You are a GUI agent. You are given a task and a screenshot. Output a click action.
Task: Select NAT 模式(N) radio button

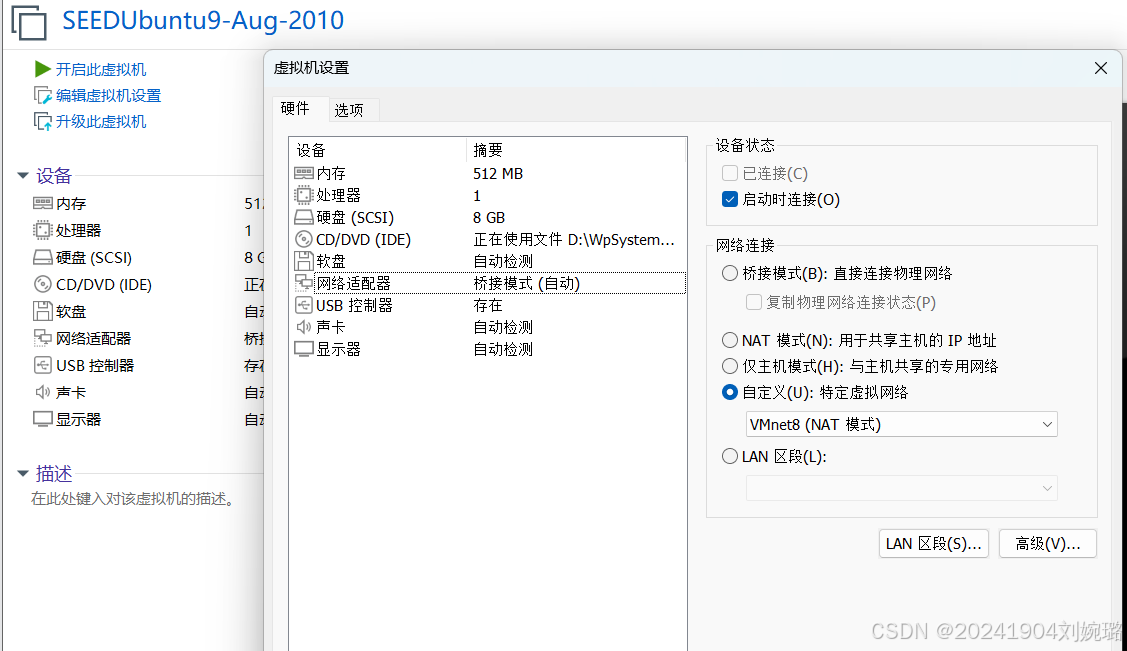coord(730,340)
